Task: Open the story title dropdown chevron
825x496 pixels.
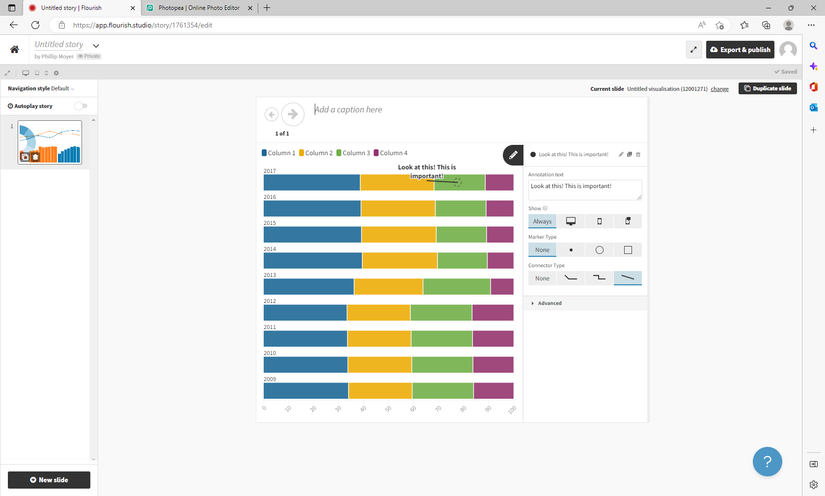Action: point(97,45)
